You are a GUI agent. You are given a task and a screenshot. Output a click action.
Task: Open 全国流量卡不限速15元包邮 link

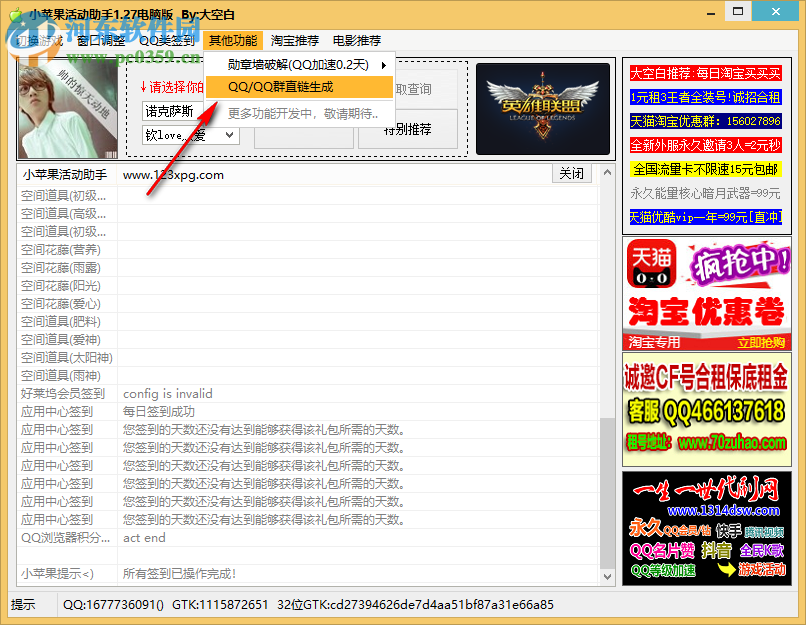point(706,169)
